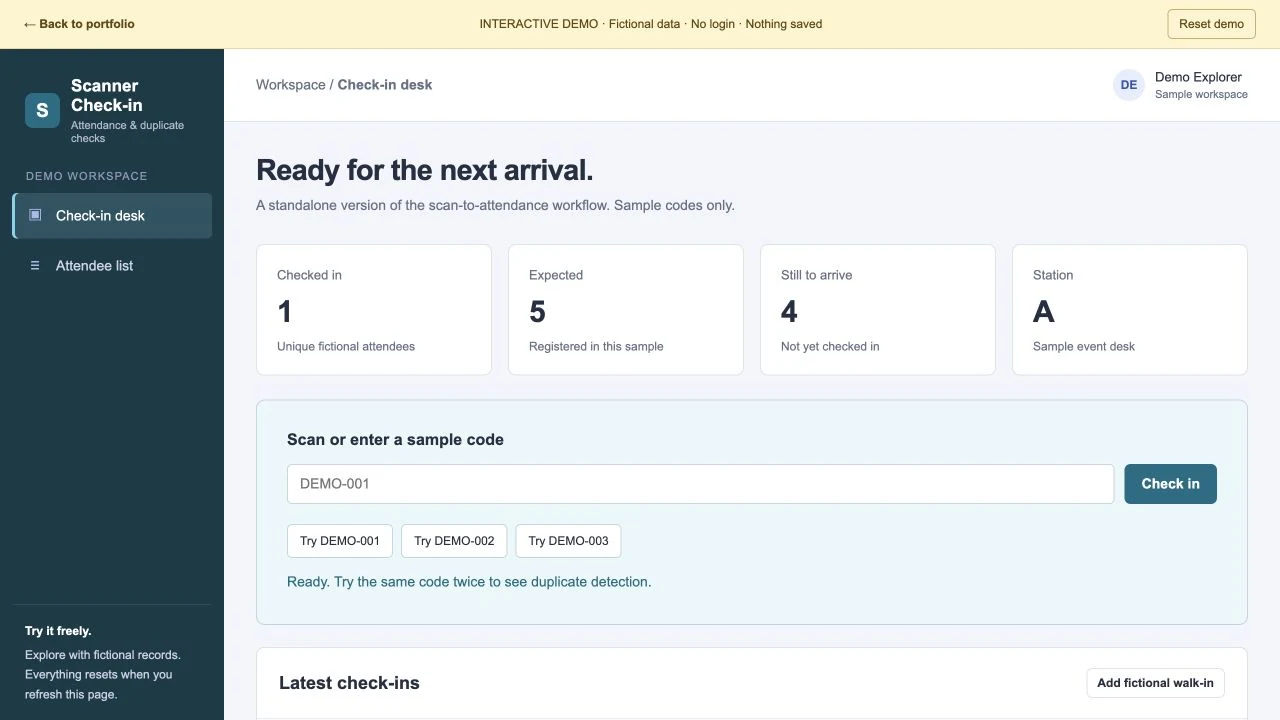This screenshot has height=720, width=1280.
Task: Click the Check in button
Action: click(x=1170, y=484)
